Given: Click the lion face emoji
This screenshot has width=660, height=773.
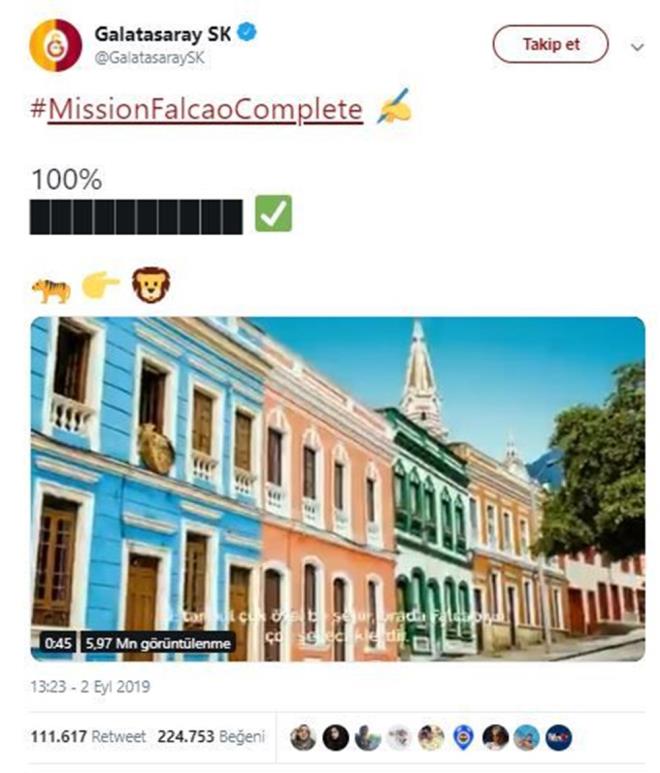Looking at the screenshot, I should pyautogui.click(x=151, y=285).
